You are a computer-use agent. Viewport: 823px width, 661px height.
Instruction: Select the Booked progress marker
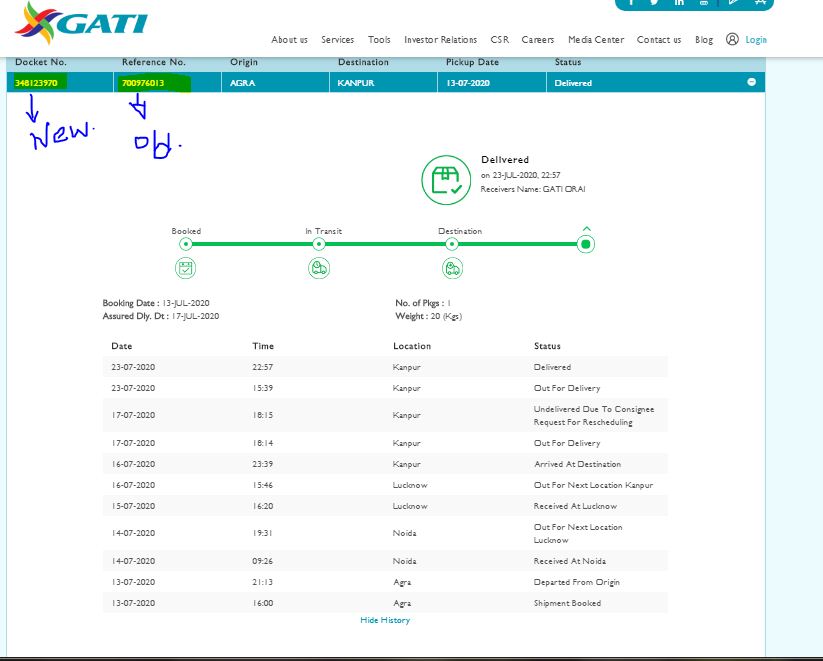pos(185,244)
